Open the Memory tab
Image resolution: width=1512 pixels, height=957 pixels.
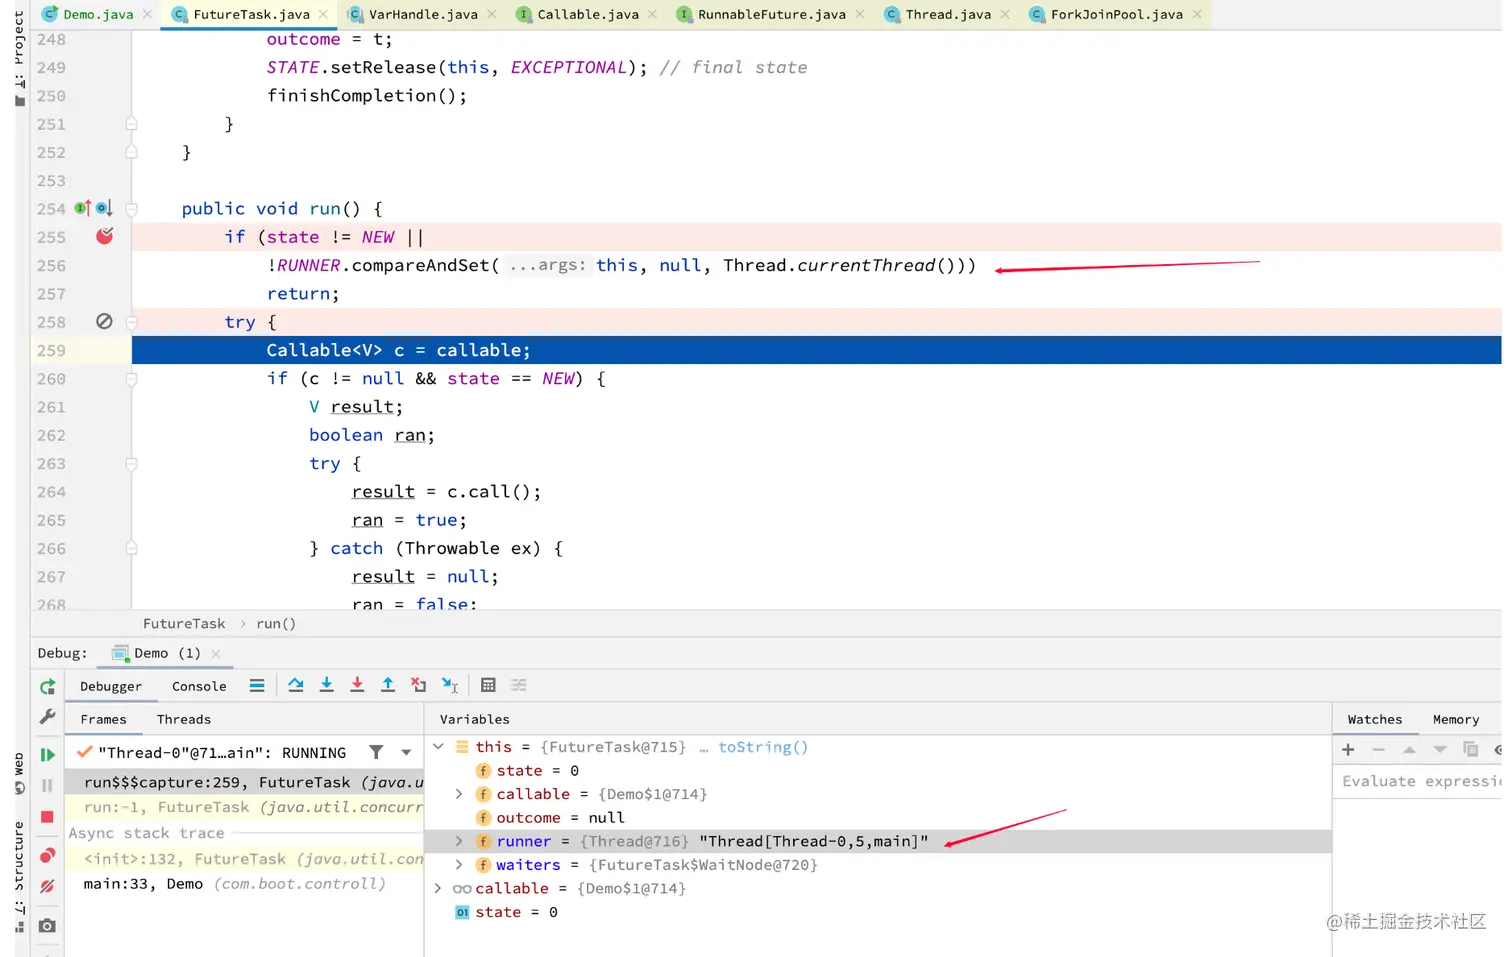click(1455, 719)
